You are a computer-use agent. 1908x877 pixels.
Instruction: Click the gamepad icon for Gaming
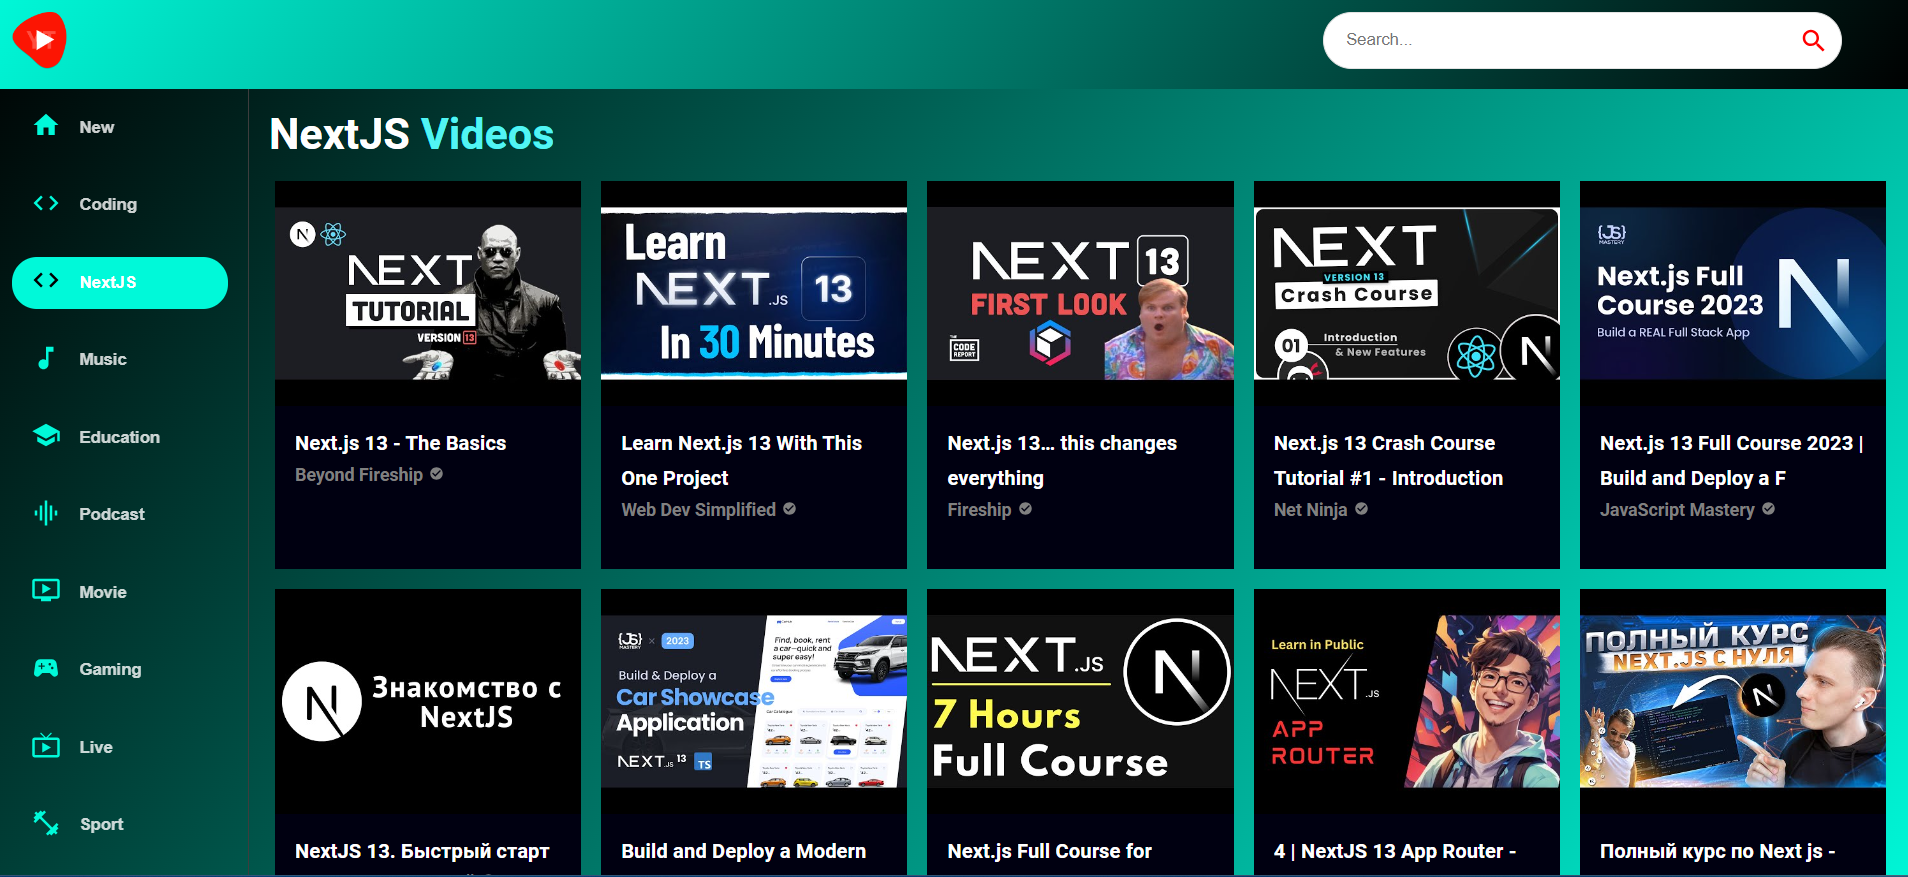tap(46, 668)
